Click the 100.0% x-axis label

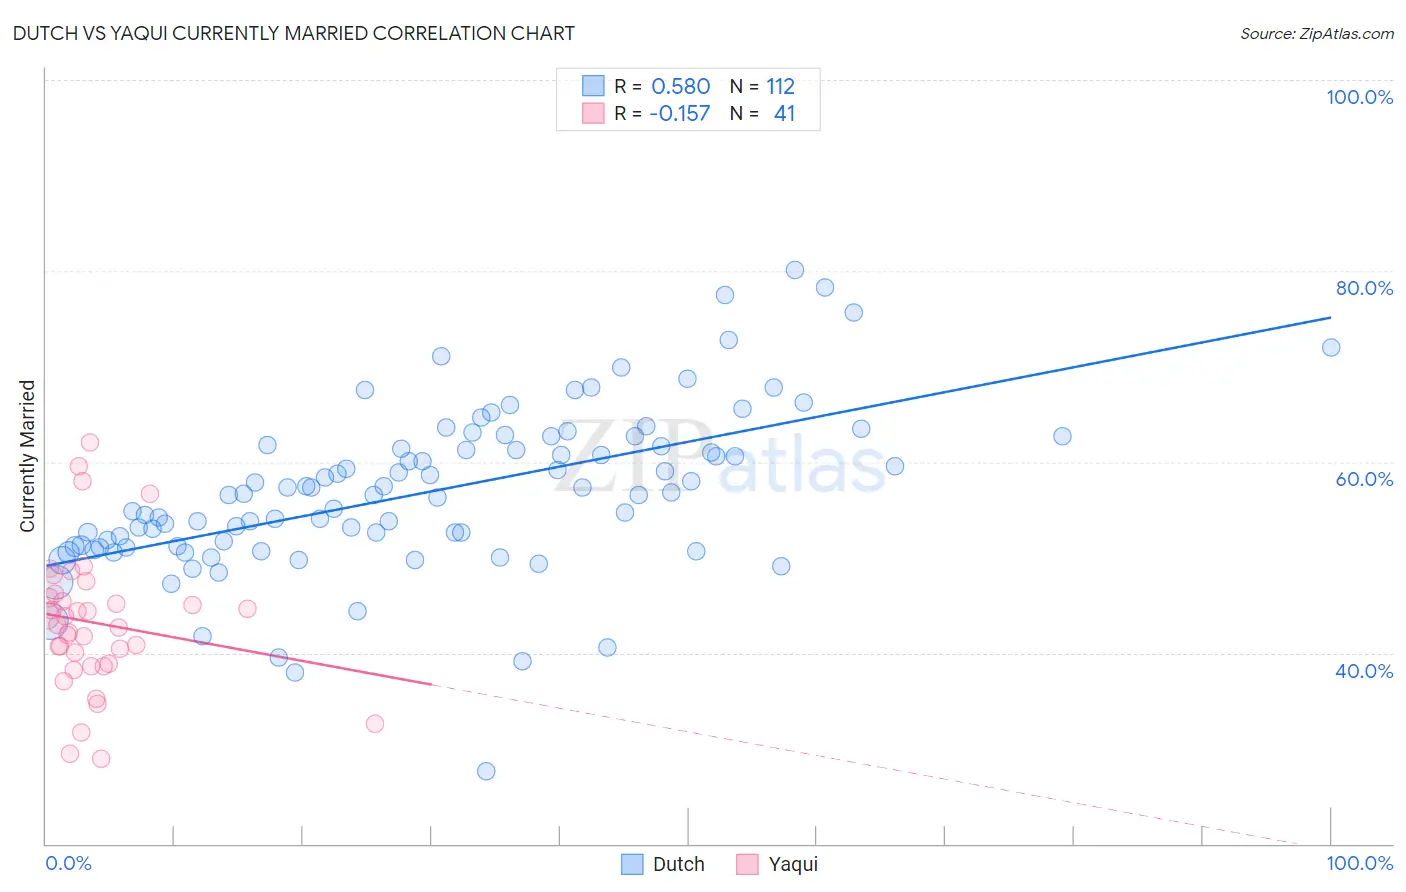[1359, 863]
